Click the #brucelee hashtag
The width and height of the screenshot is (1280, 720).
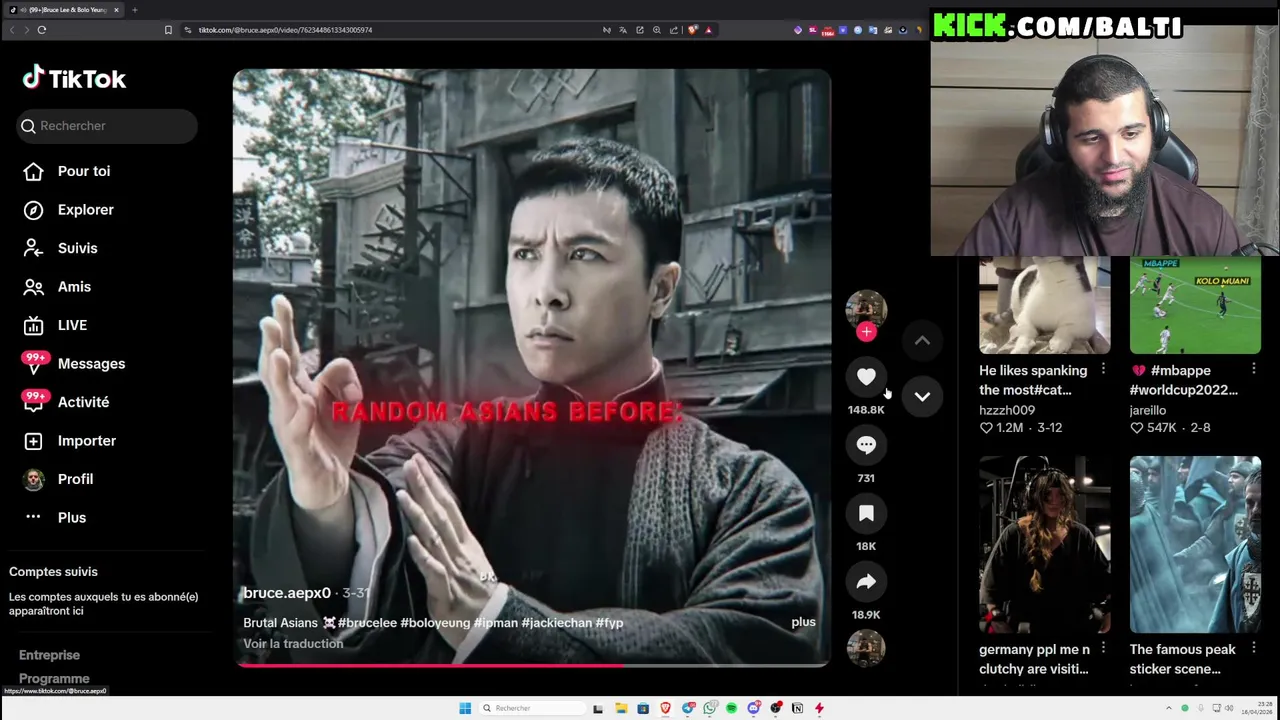367,623
